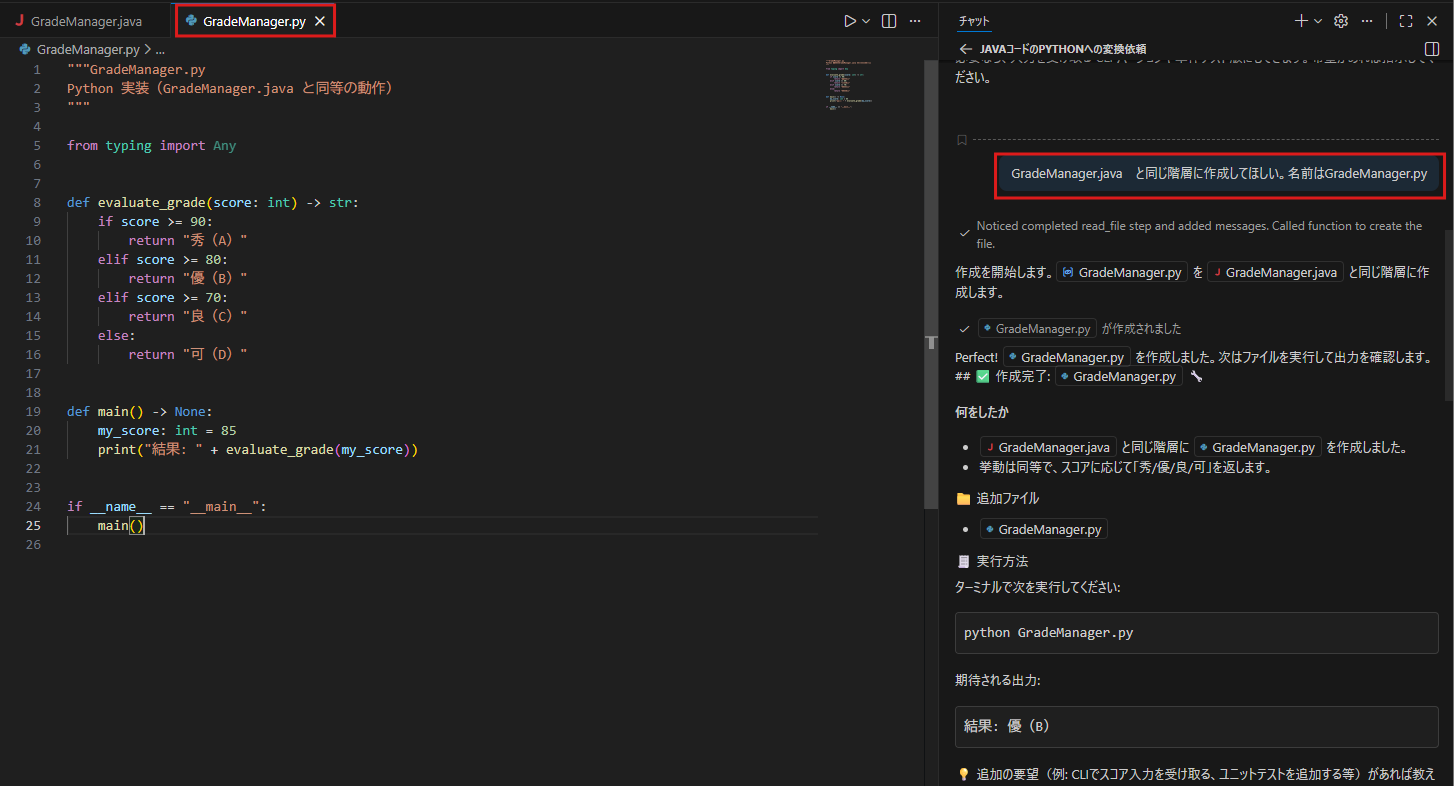
Task: Open GradeManager.py link under 追加ファイル
Action: click(x=1044, y=530)
